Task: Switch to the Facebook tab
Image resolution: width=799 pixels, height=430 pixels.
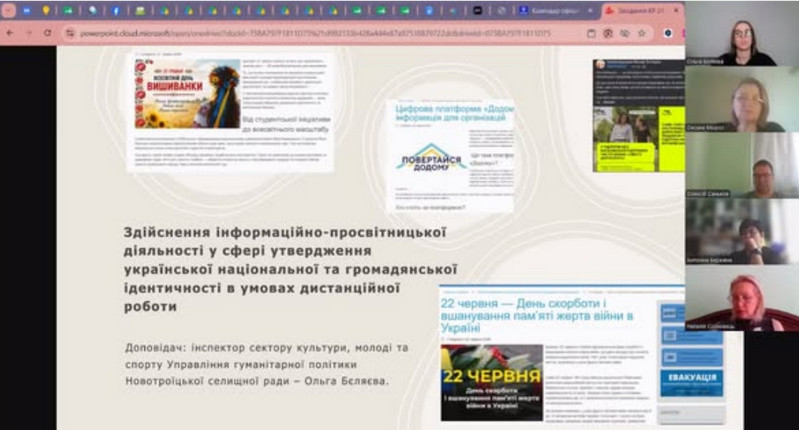Action: [116, 10]
